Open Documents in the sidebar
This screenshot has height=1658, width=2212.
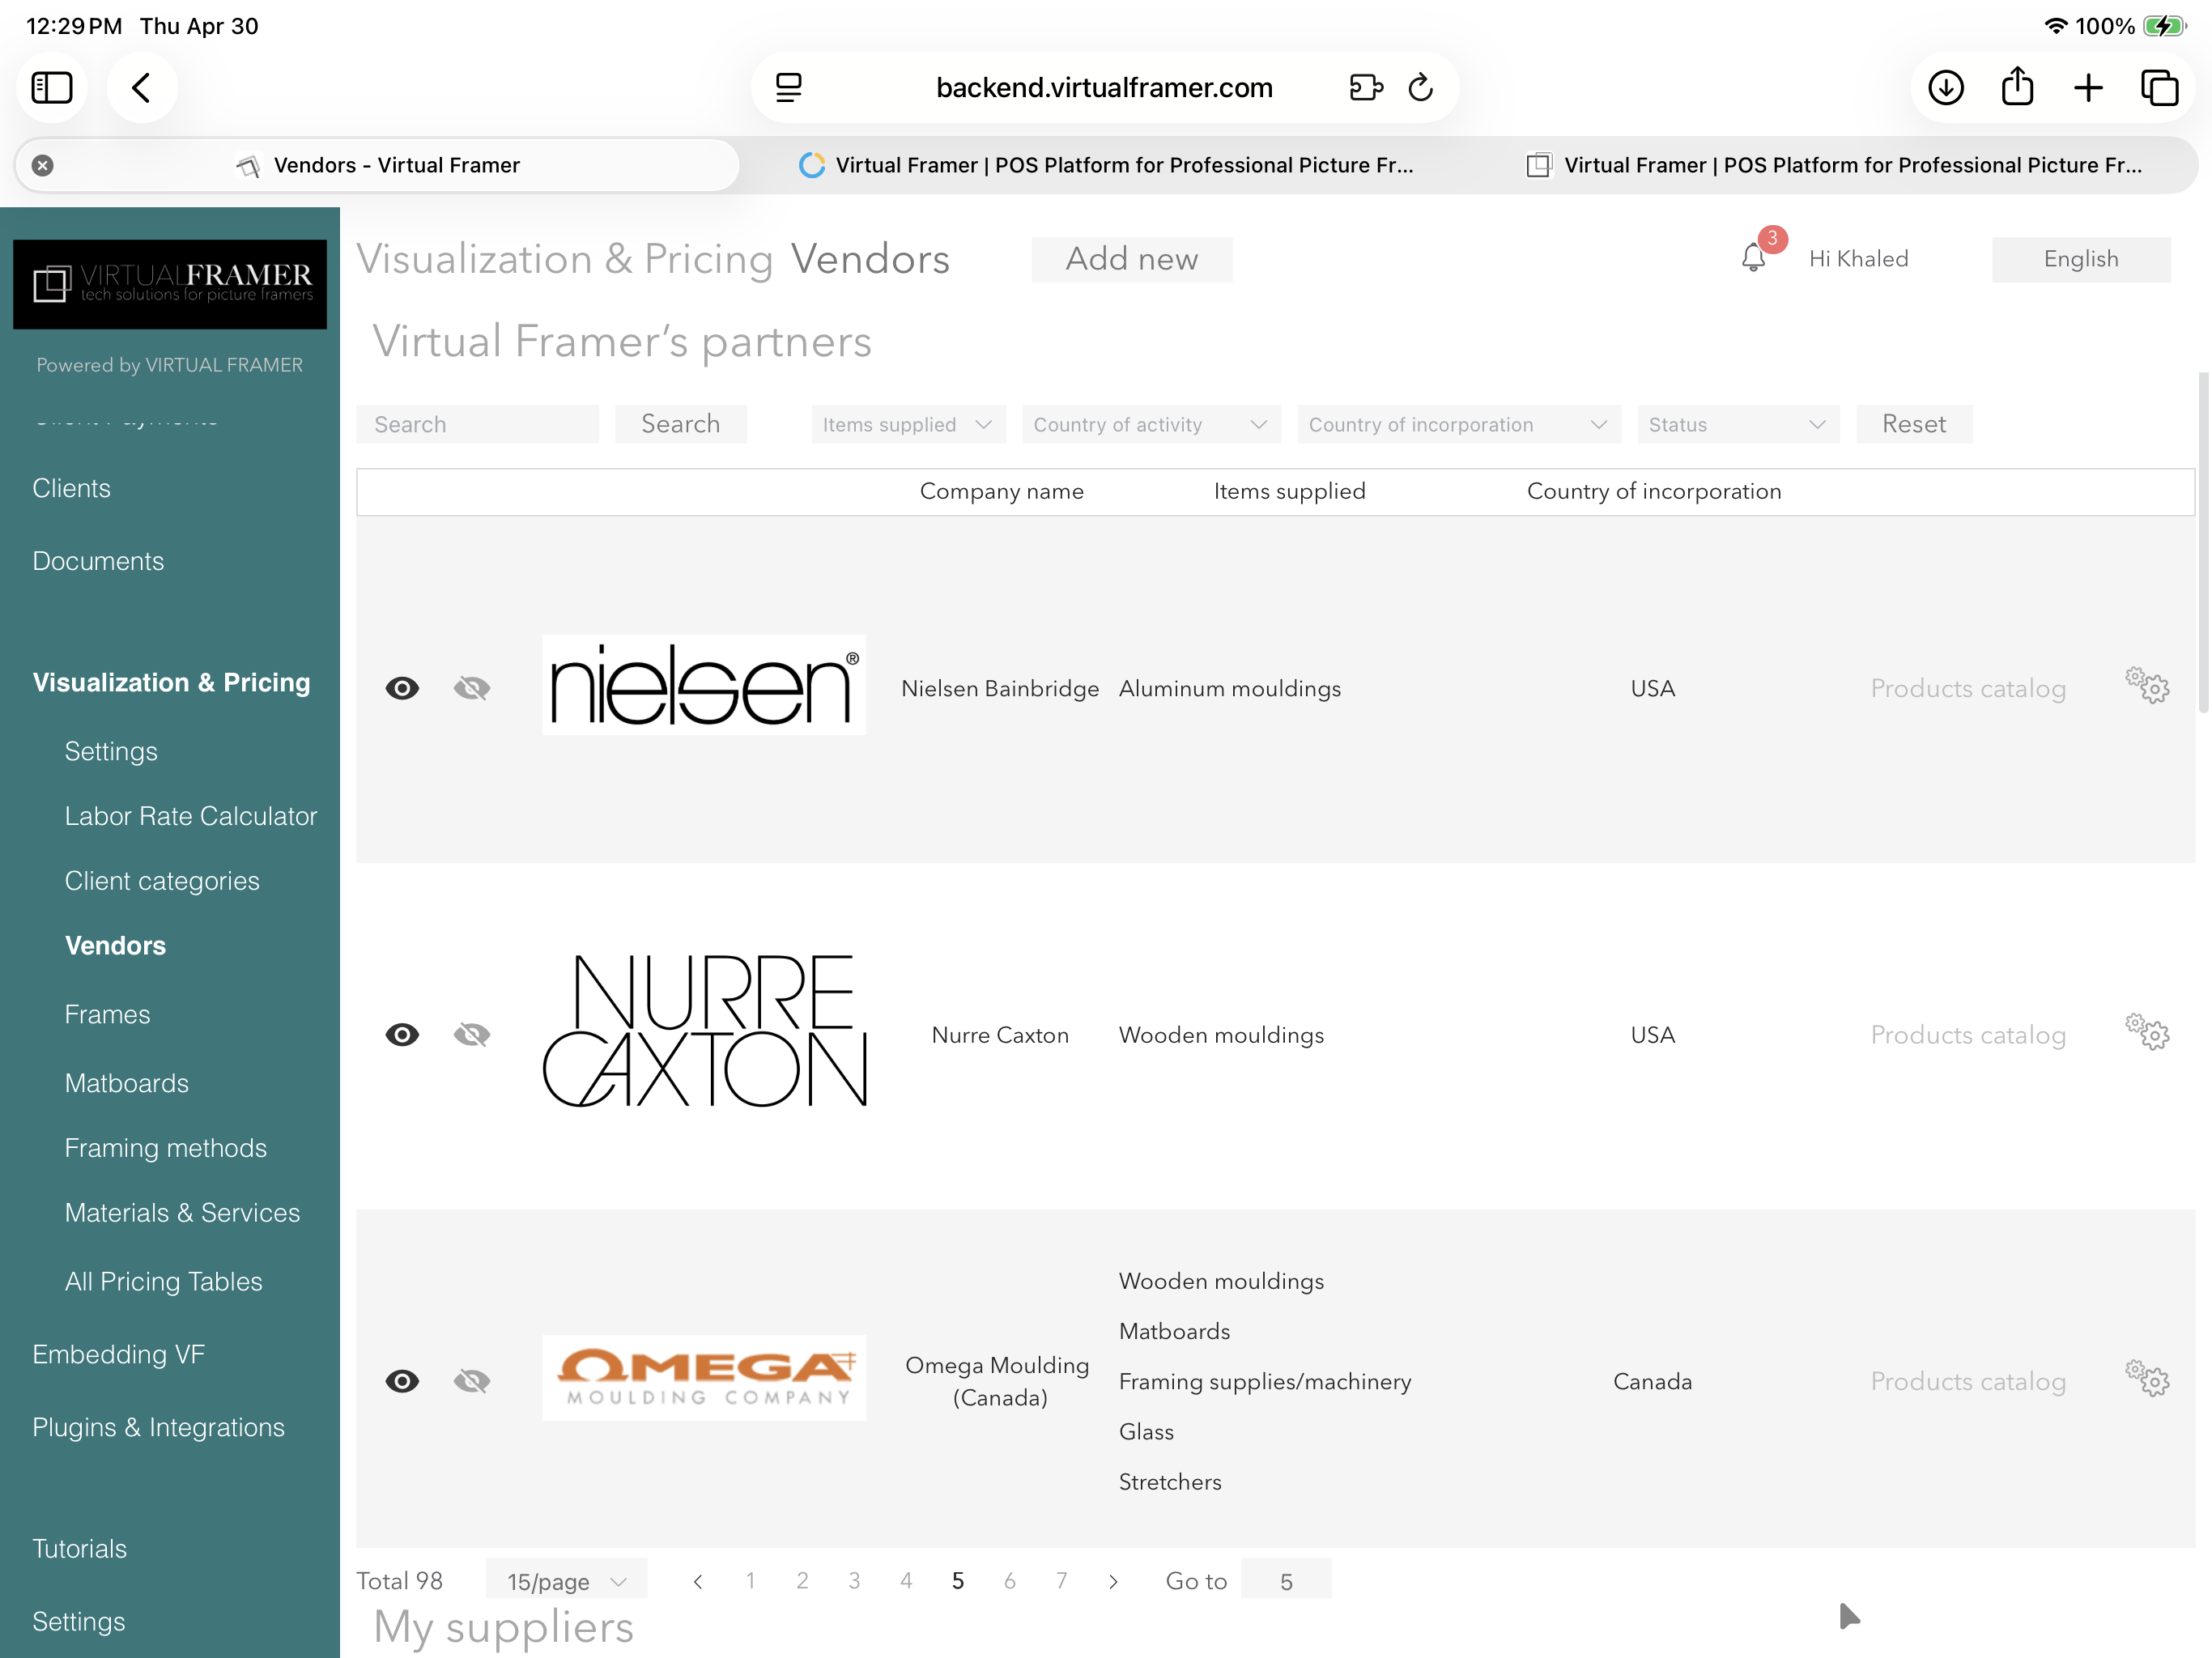[x=98, y=561]
